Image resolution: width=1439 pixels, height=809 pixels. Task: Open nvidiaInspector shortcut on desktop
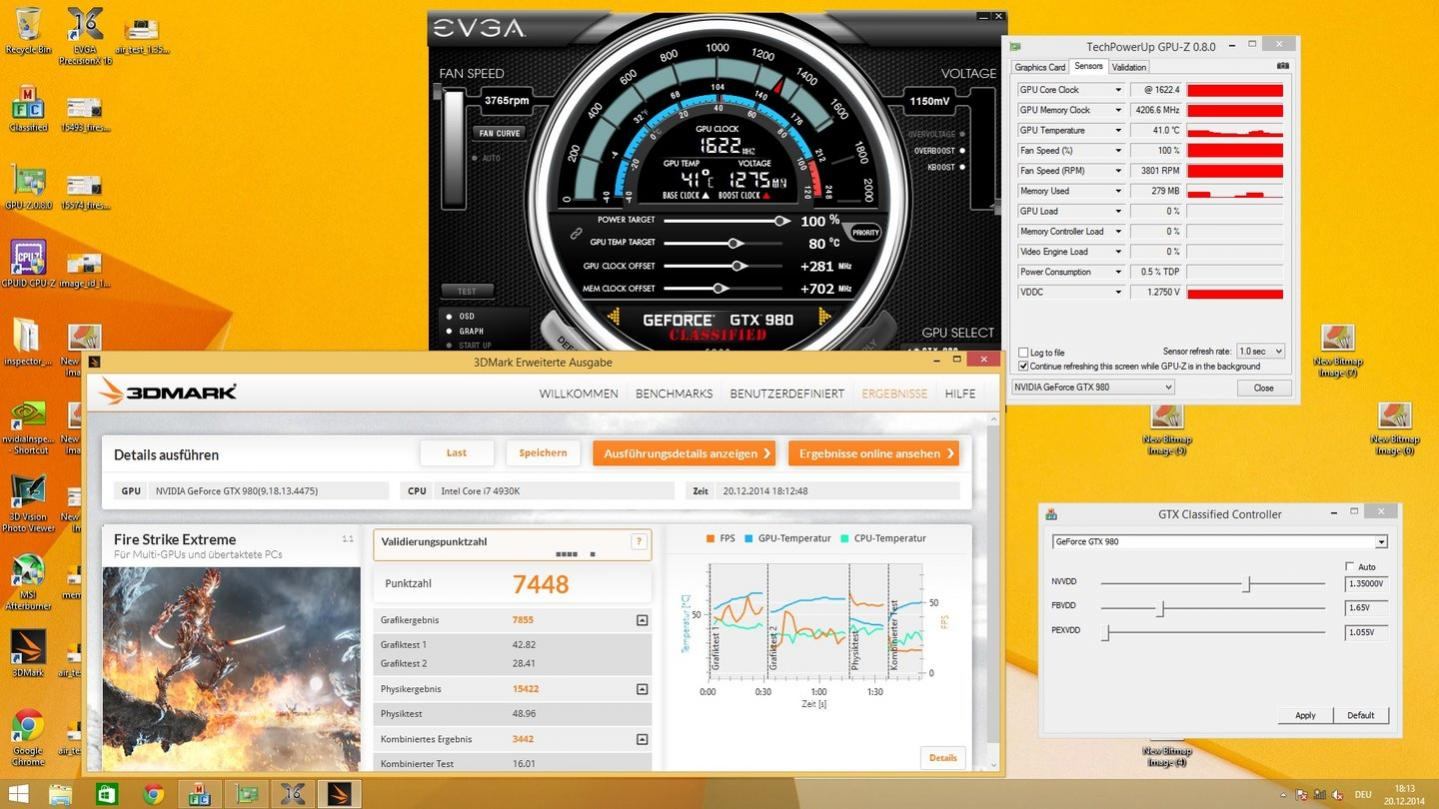(28, 428)
